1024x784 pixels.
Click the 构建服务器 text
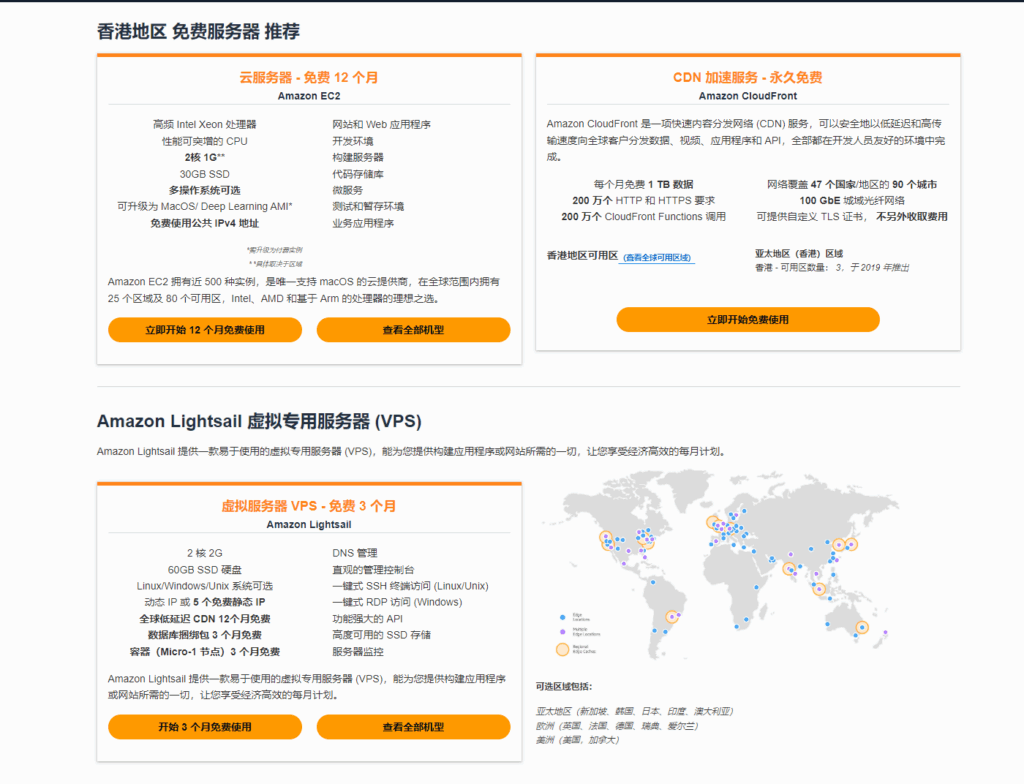point(358,157)
